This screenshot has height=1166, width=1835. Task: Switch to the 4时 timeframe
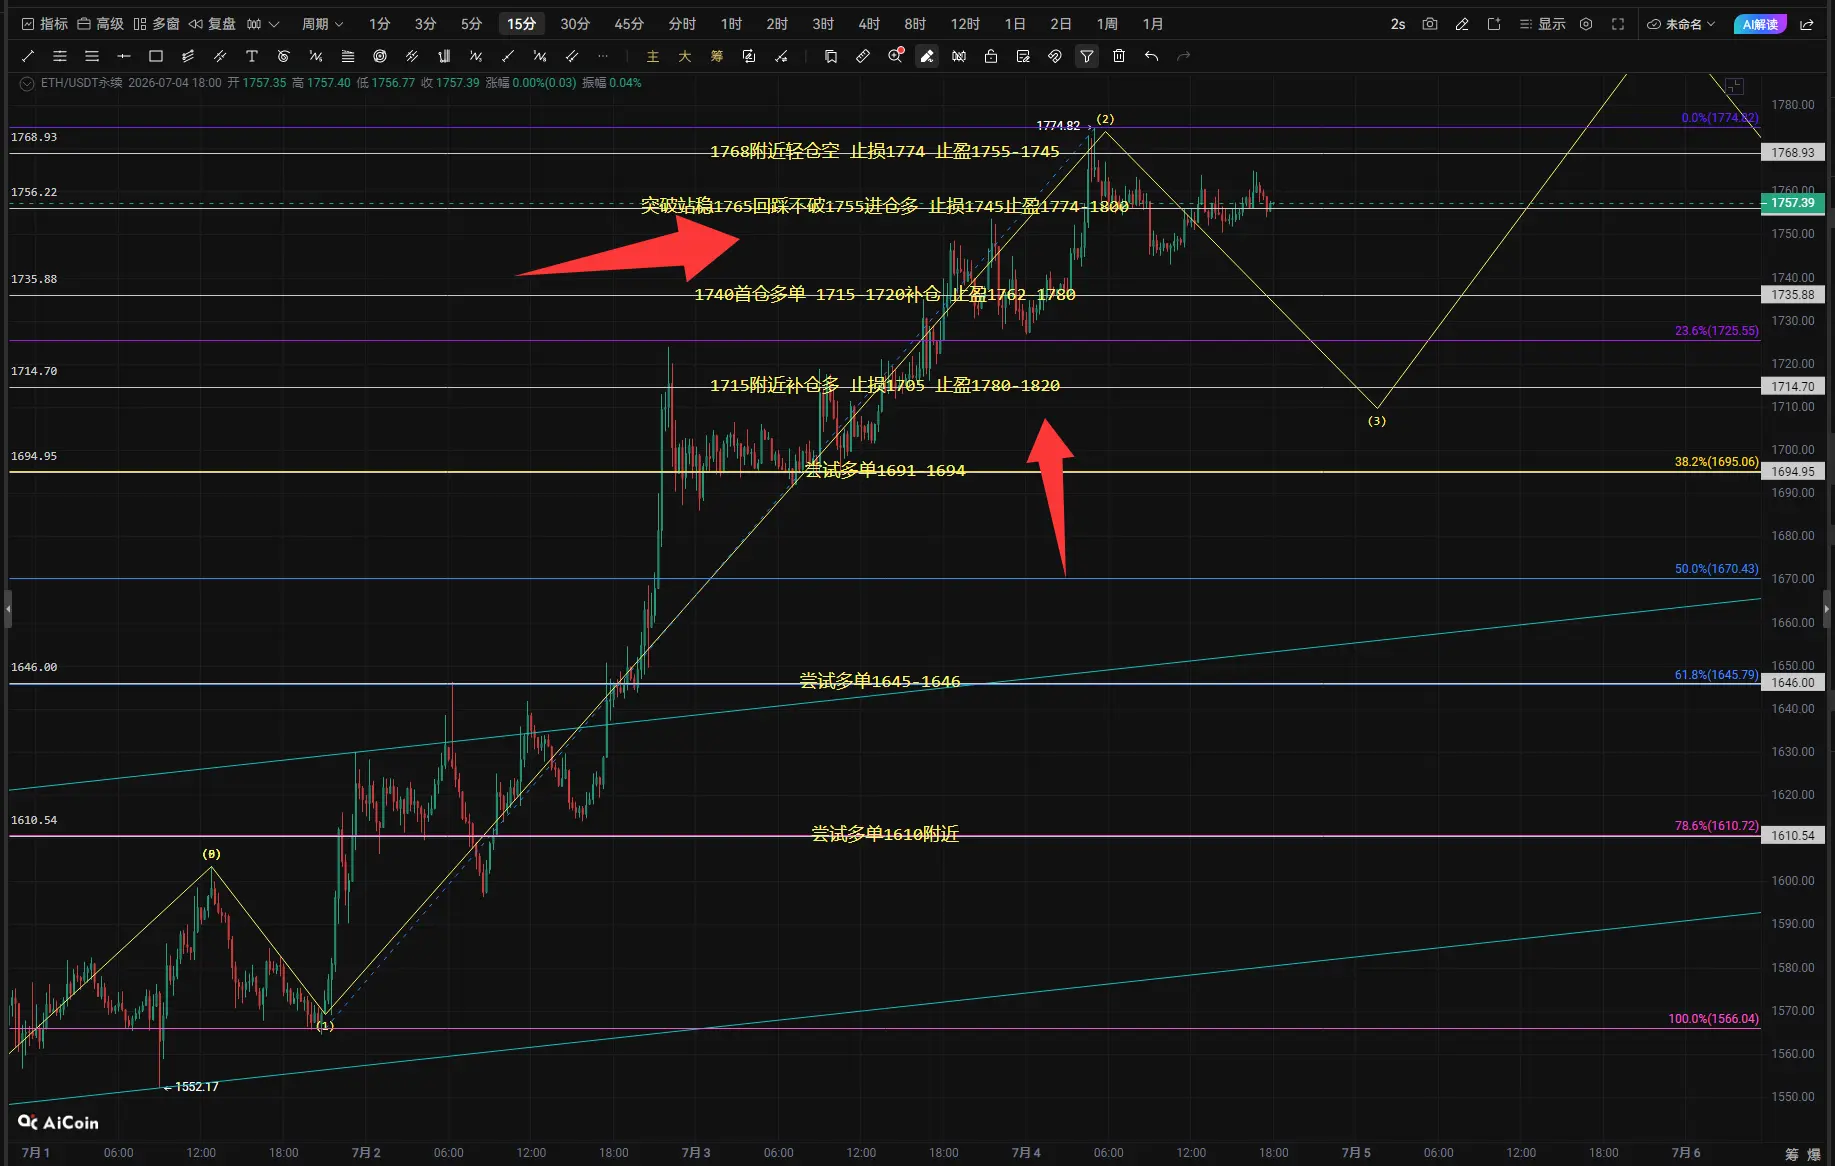[869, 24]
